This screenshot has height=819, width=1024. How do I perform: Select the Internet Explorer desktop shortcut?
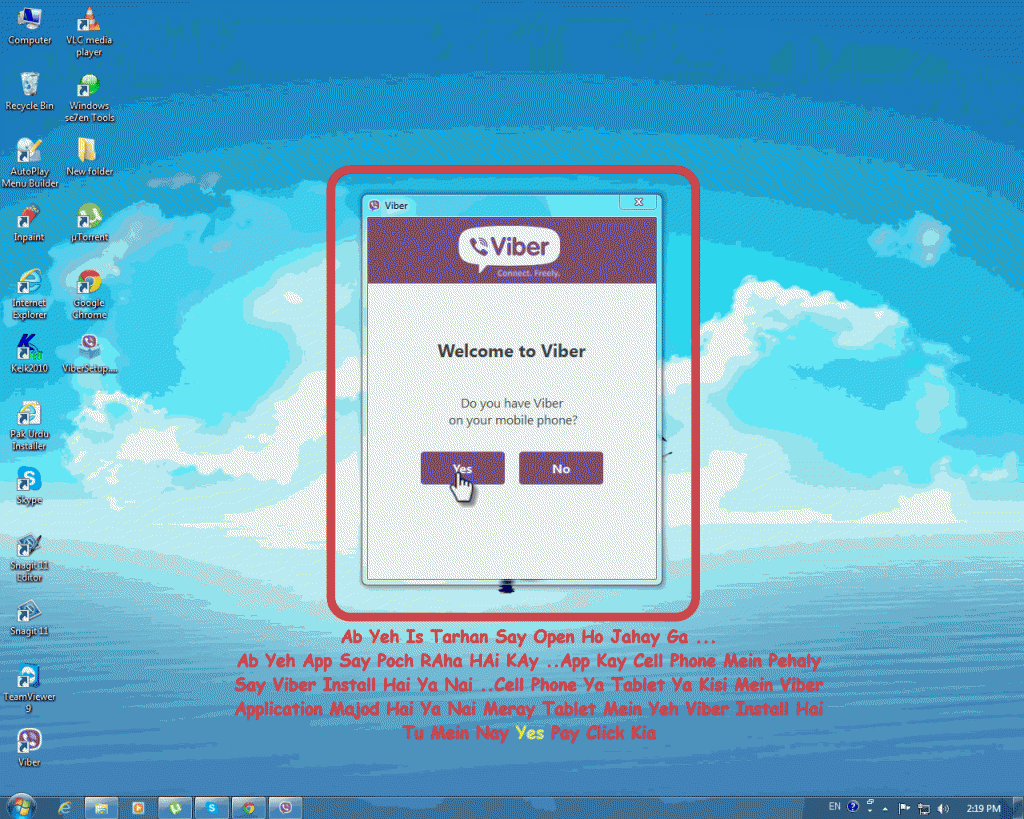(x=29, y=295)
